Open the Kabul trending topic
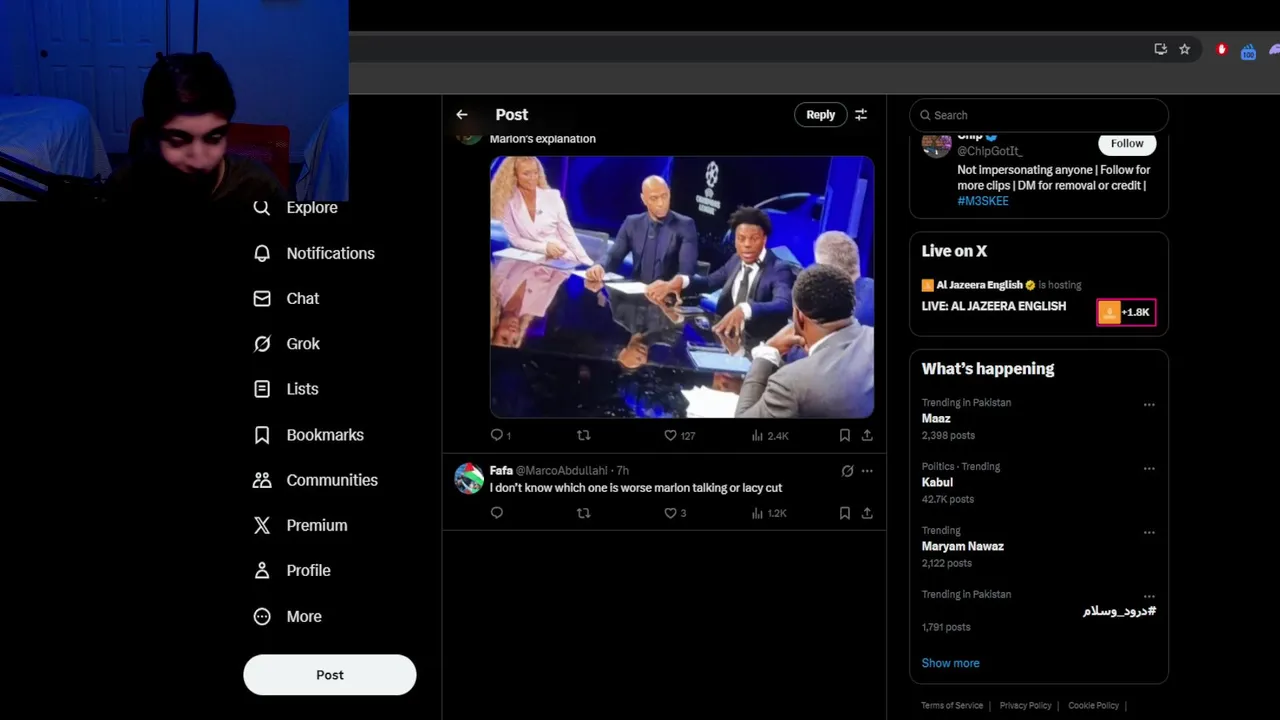The width and height of the screenshot is (1280, 720). [937, 482]
